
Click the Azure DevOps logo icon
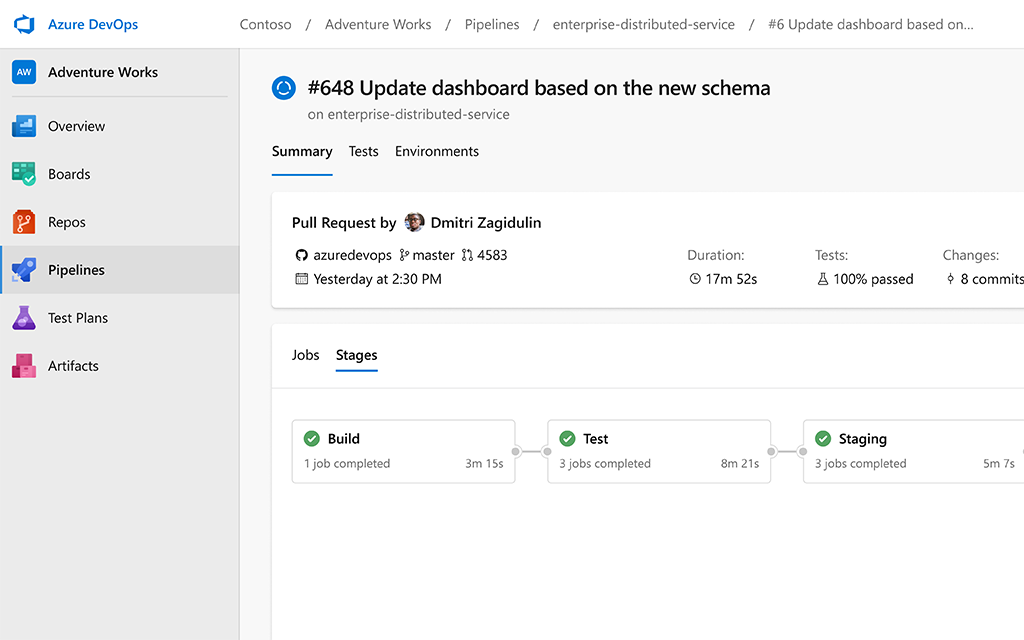click(x=24, y=24)
